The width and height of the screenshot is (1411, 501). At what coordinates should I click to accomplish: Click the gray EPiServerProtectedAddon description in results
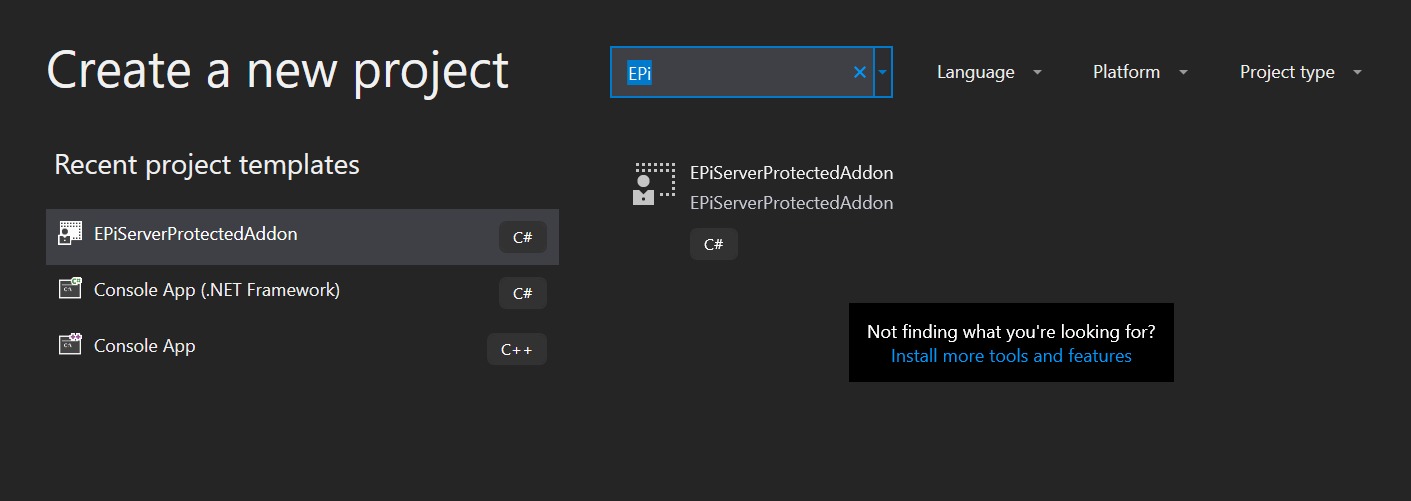[791, 203]
